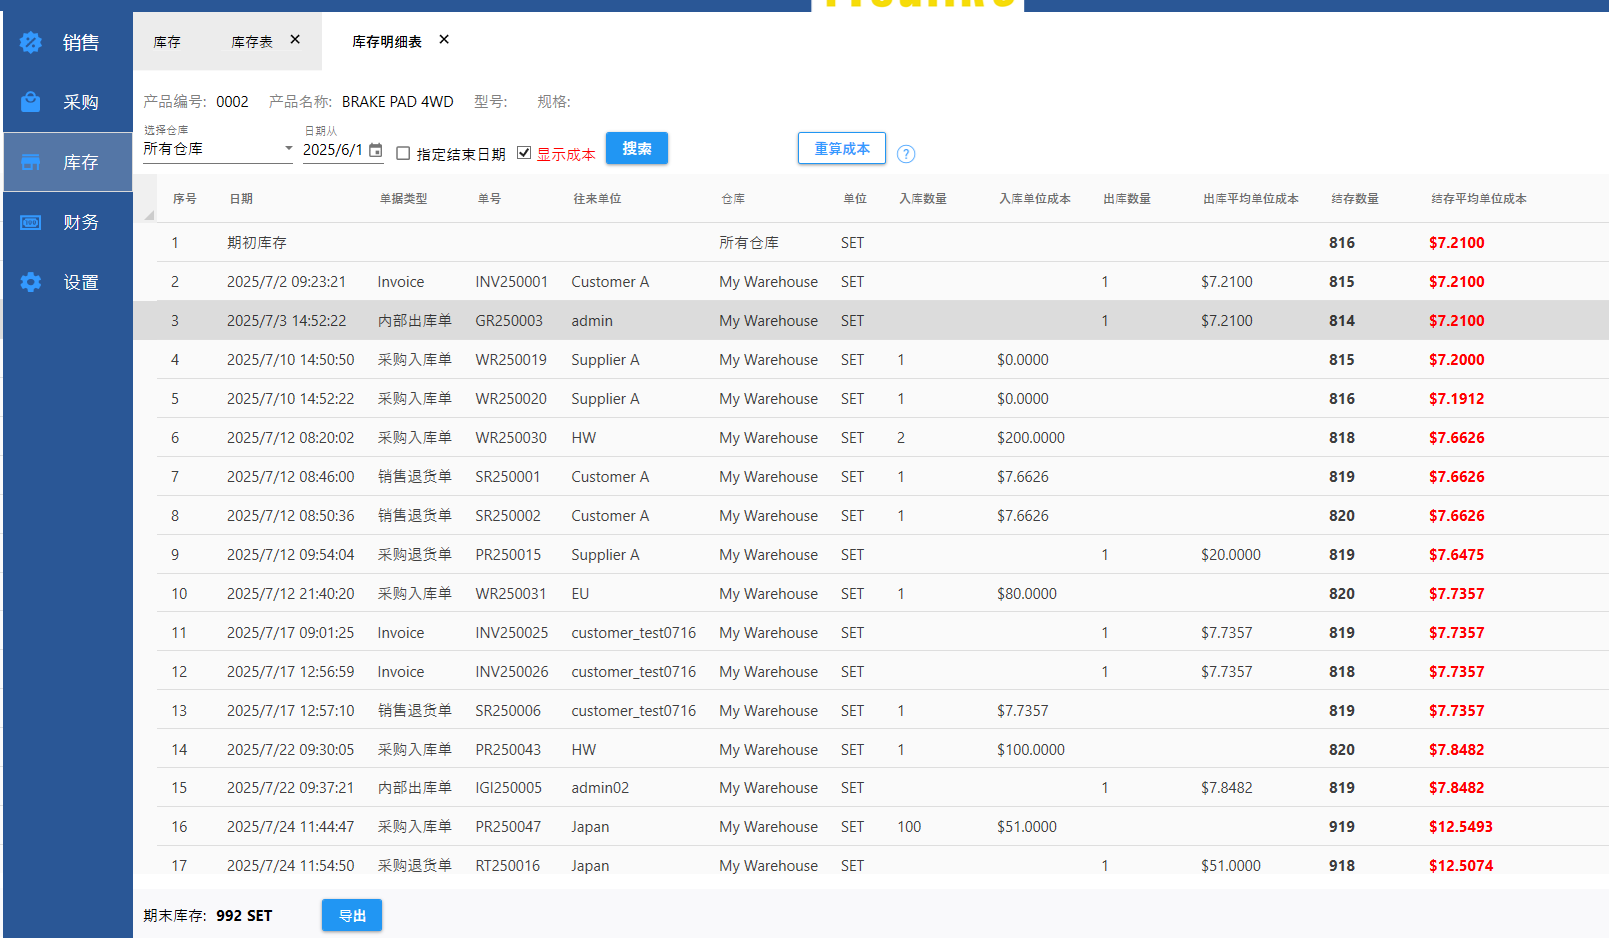
Task: Switch to the 库存 tab
Action: coord(167,42)
